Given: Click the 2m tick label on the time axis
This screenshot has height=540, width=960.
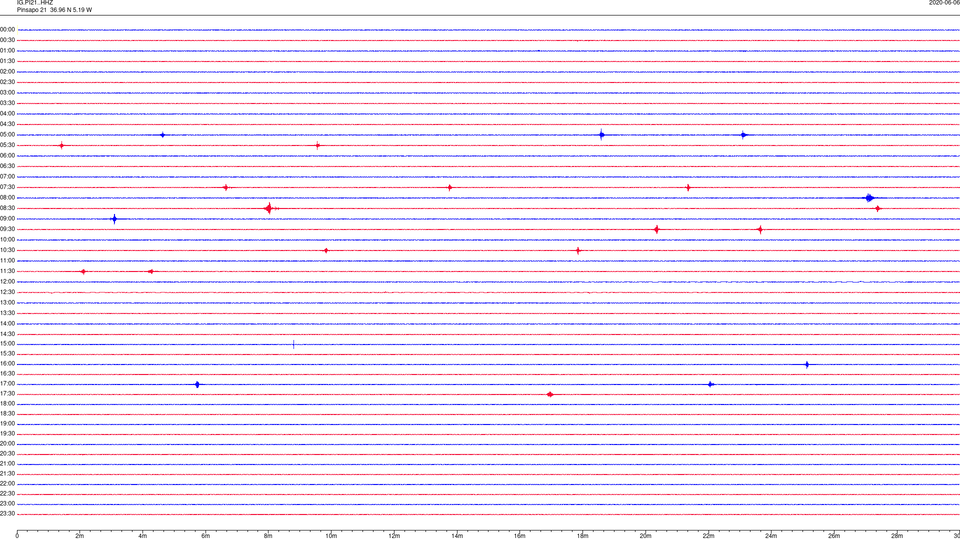Looking at the screenshot, I should point(80,536).
